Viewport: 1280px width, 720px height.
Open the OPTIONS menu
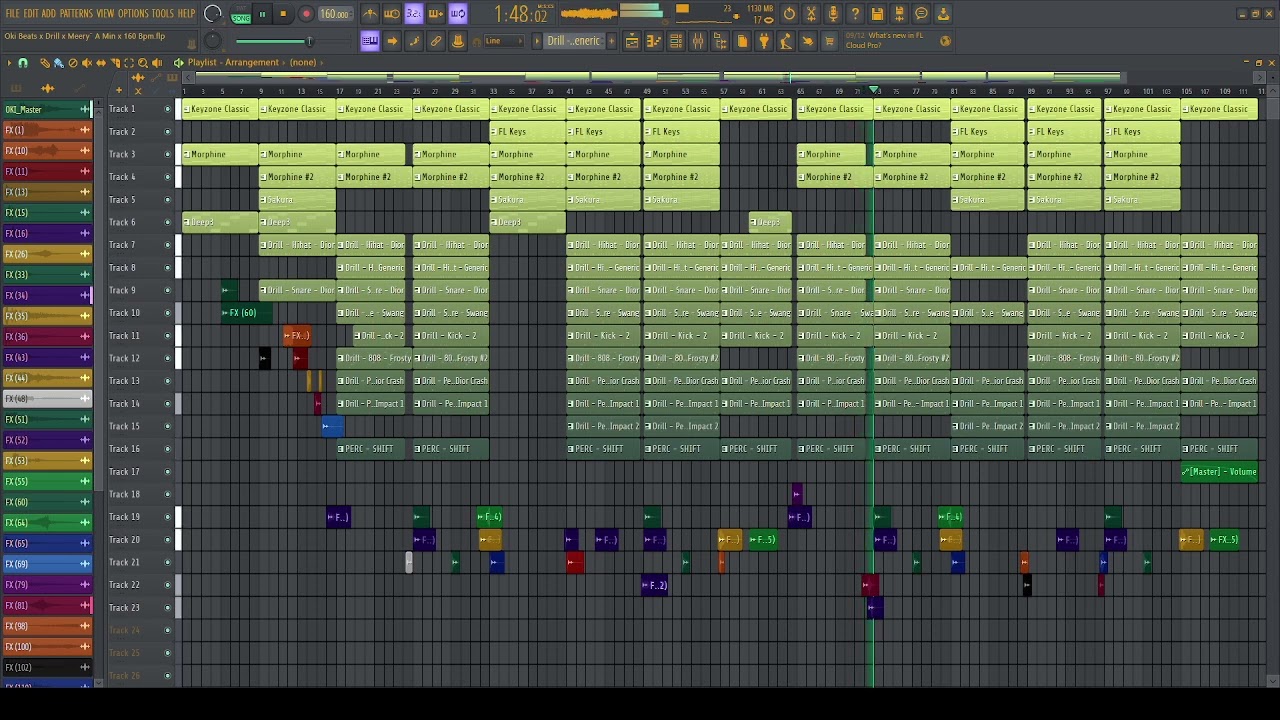[133, 14]
